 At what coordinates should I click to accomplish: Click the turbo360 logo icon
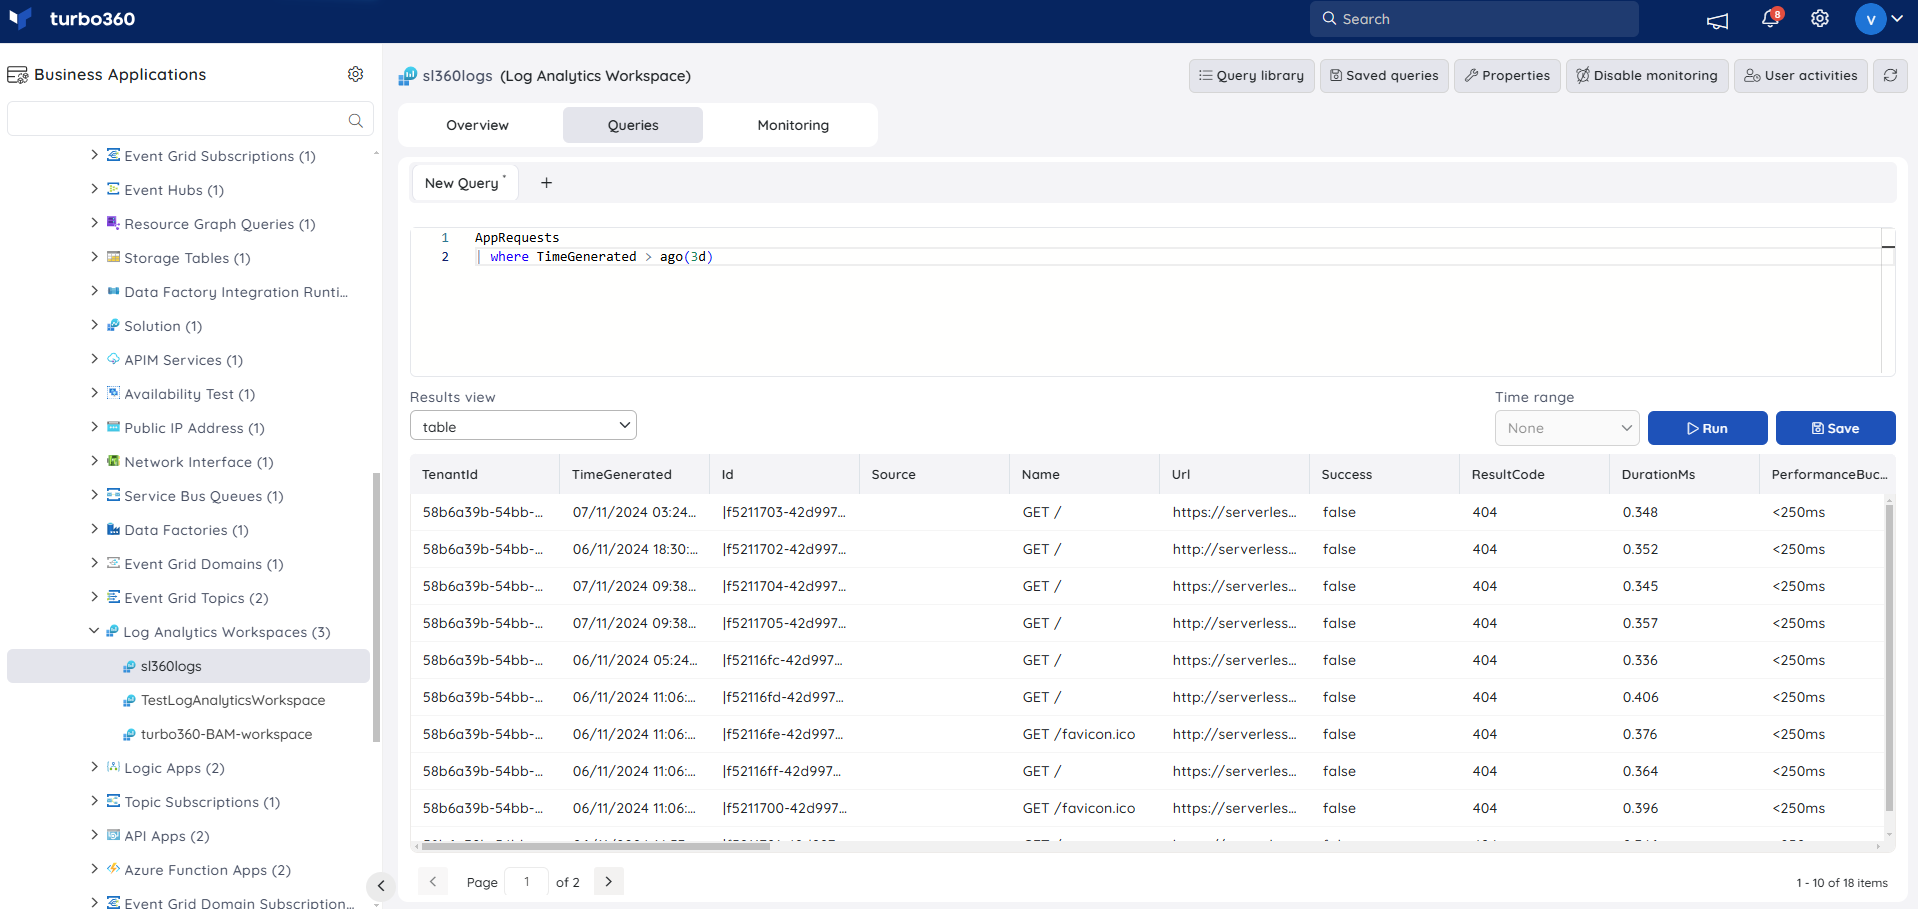click(x=20, y=18)
